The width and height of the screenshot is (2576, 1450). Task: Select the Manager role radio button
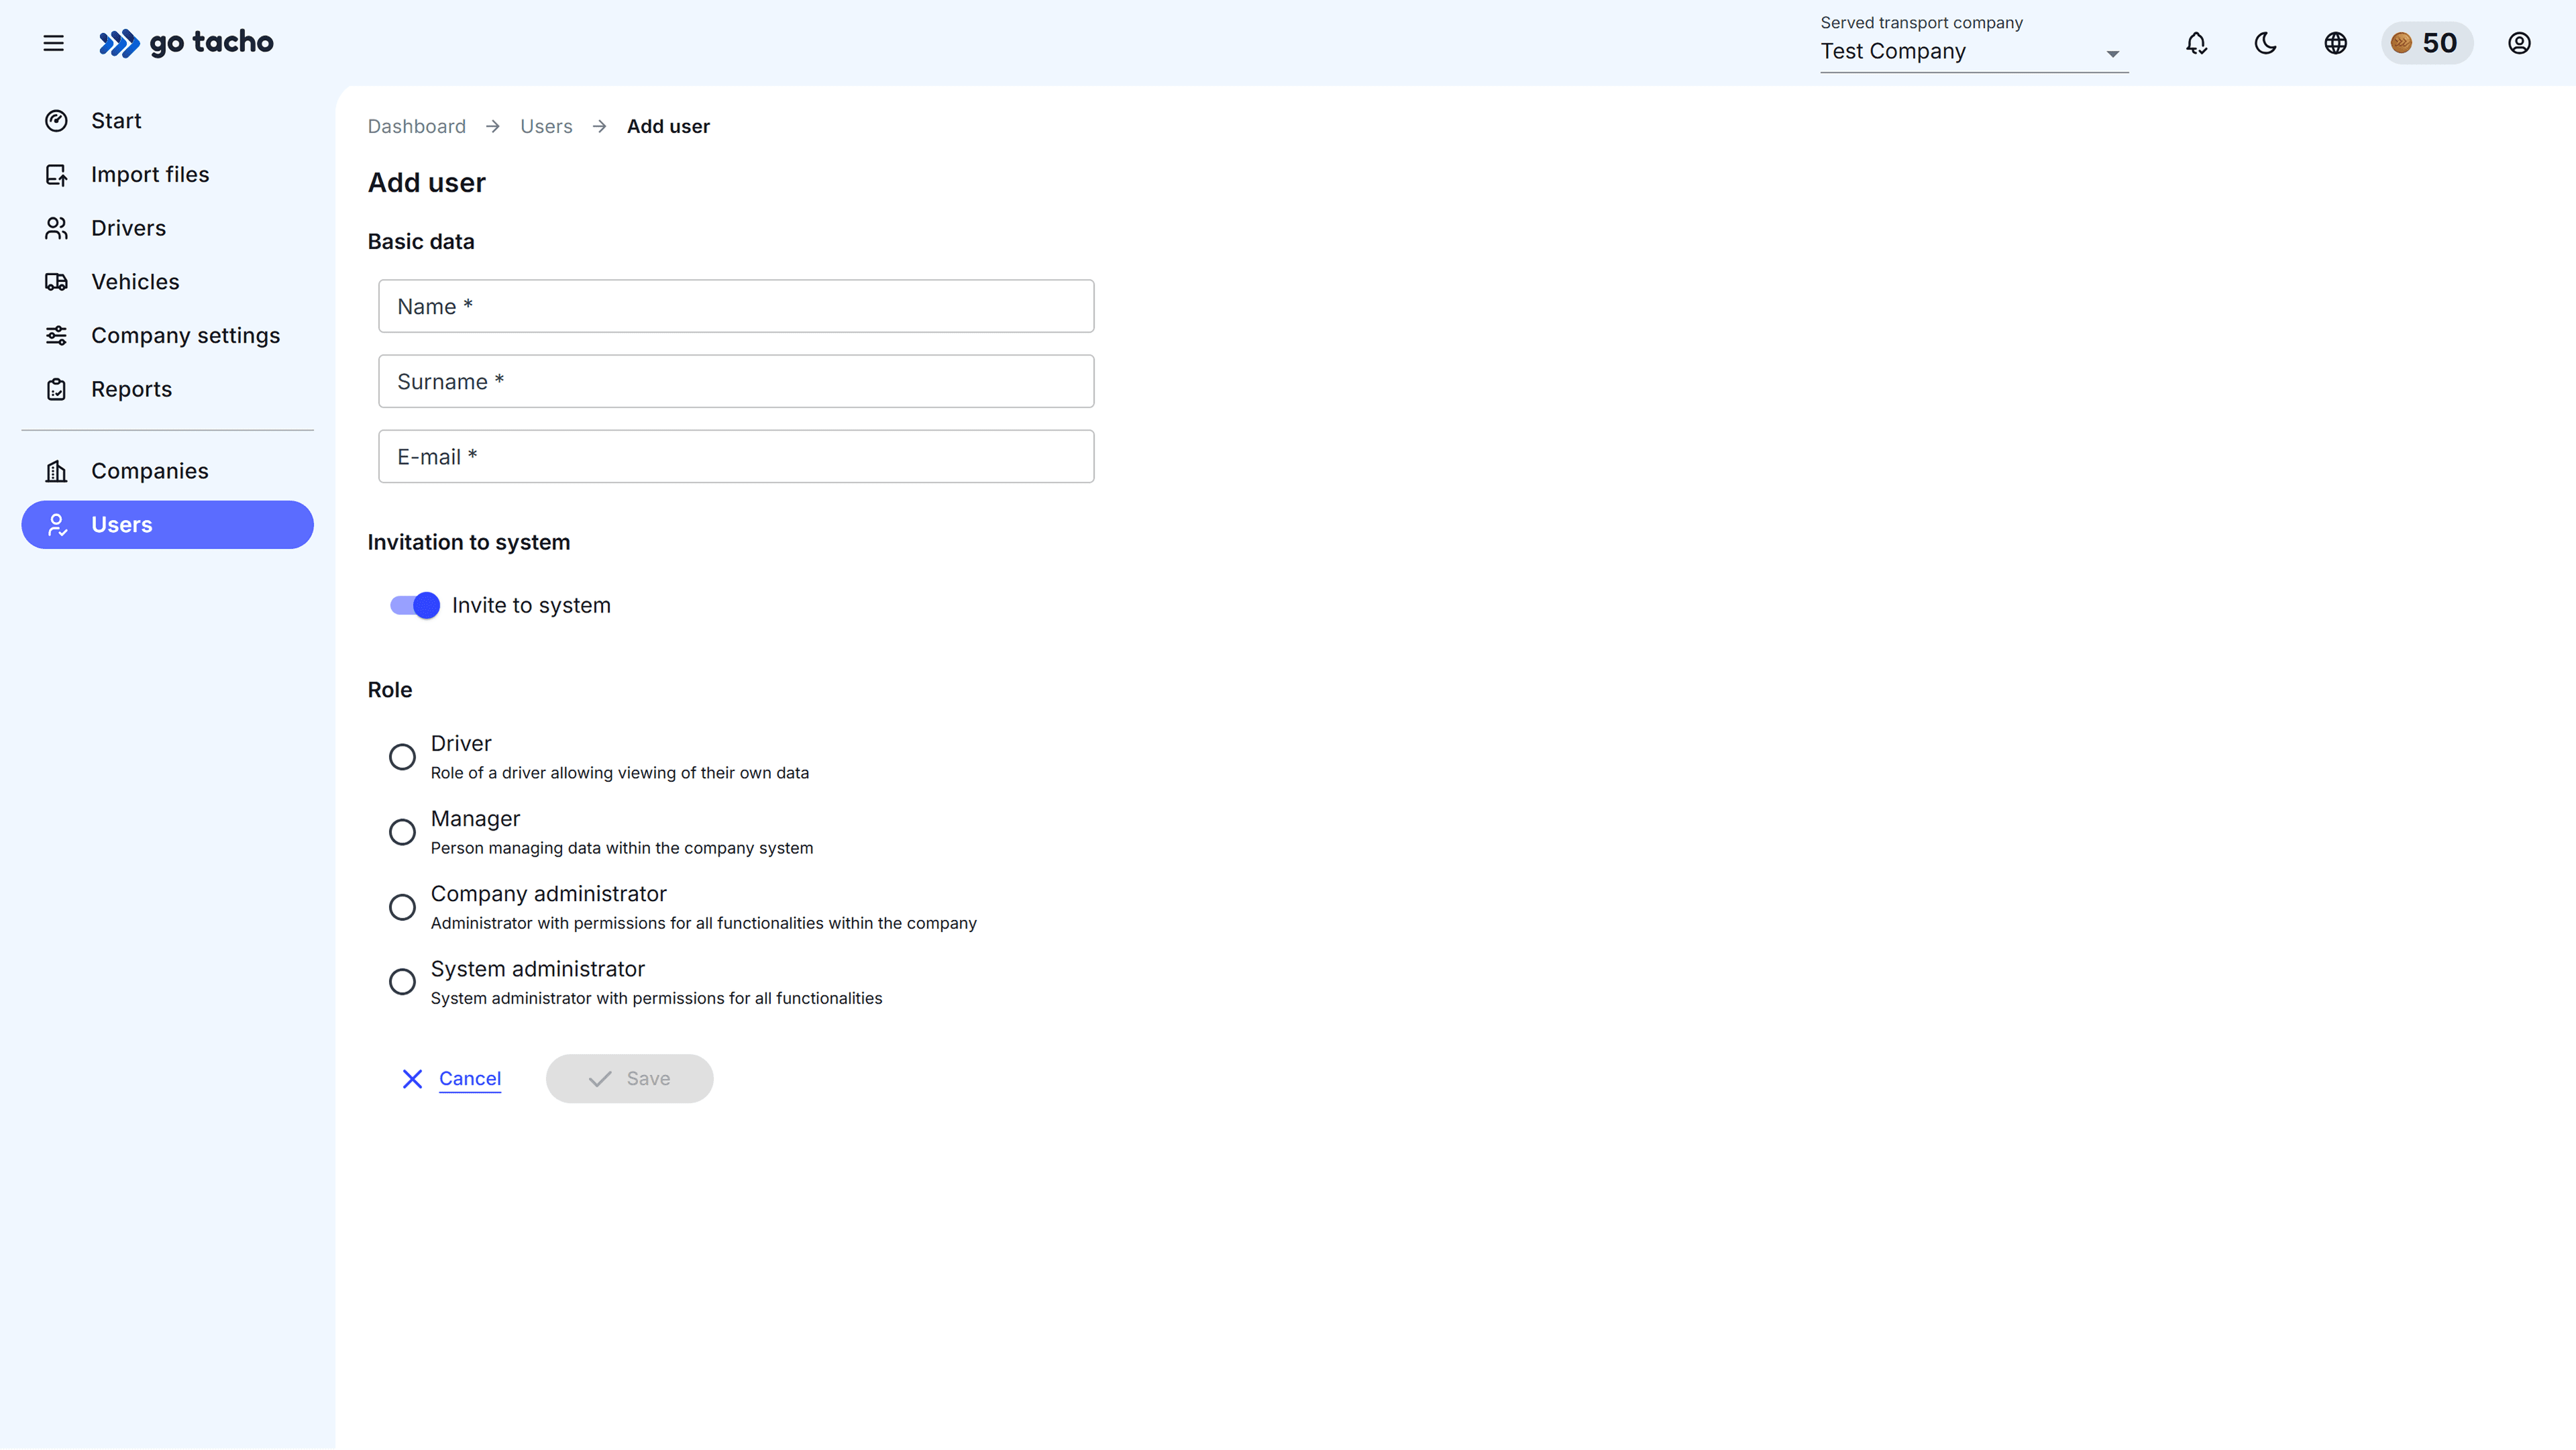point(402,832)
